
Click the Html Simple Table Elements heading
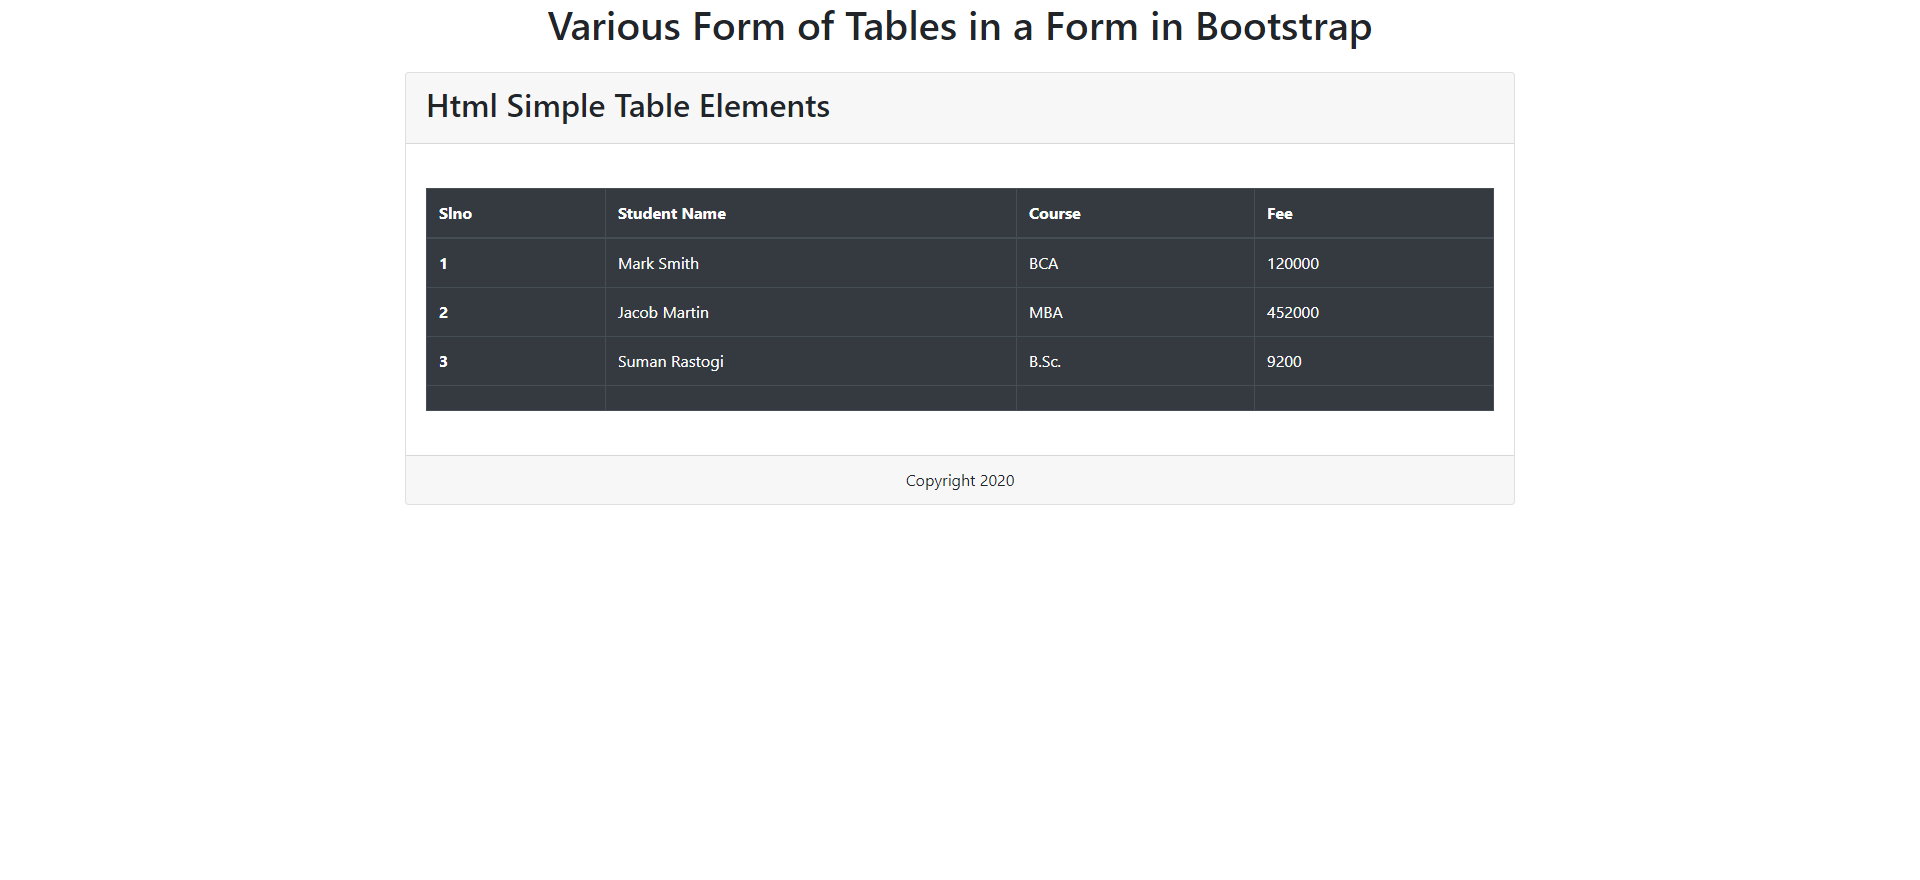(x=627, y=106)
